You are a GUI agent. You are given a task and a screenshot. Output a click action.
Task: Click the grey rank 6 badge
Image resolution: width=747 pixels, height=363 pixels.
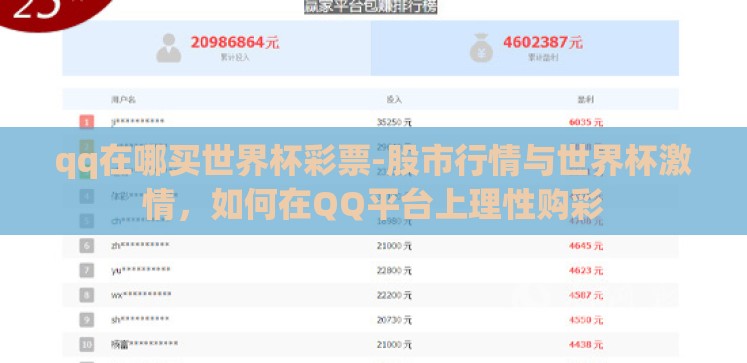87,246
